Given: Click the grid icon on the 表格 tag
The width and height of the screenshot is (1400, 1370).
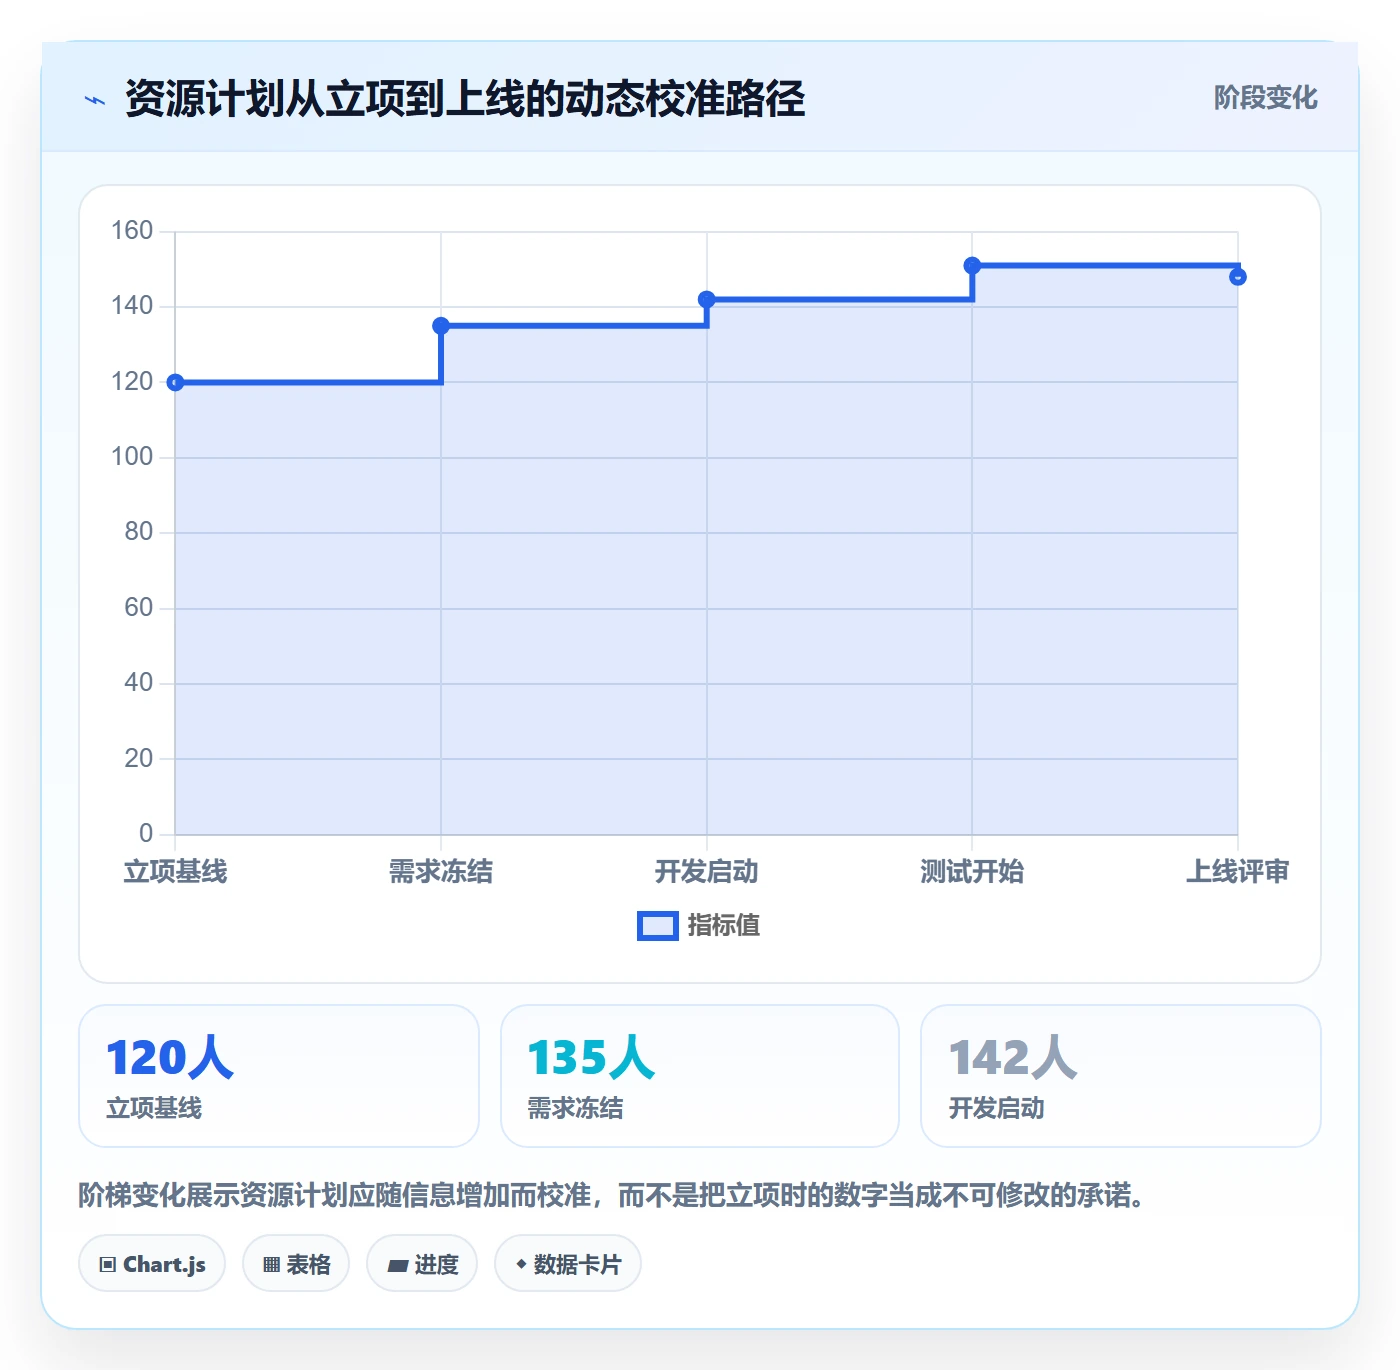Looking at the screenshot, I should pyautogui.click(x=271, y=1265).
